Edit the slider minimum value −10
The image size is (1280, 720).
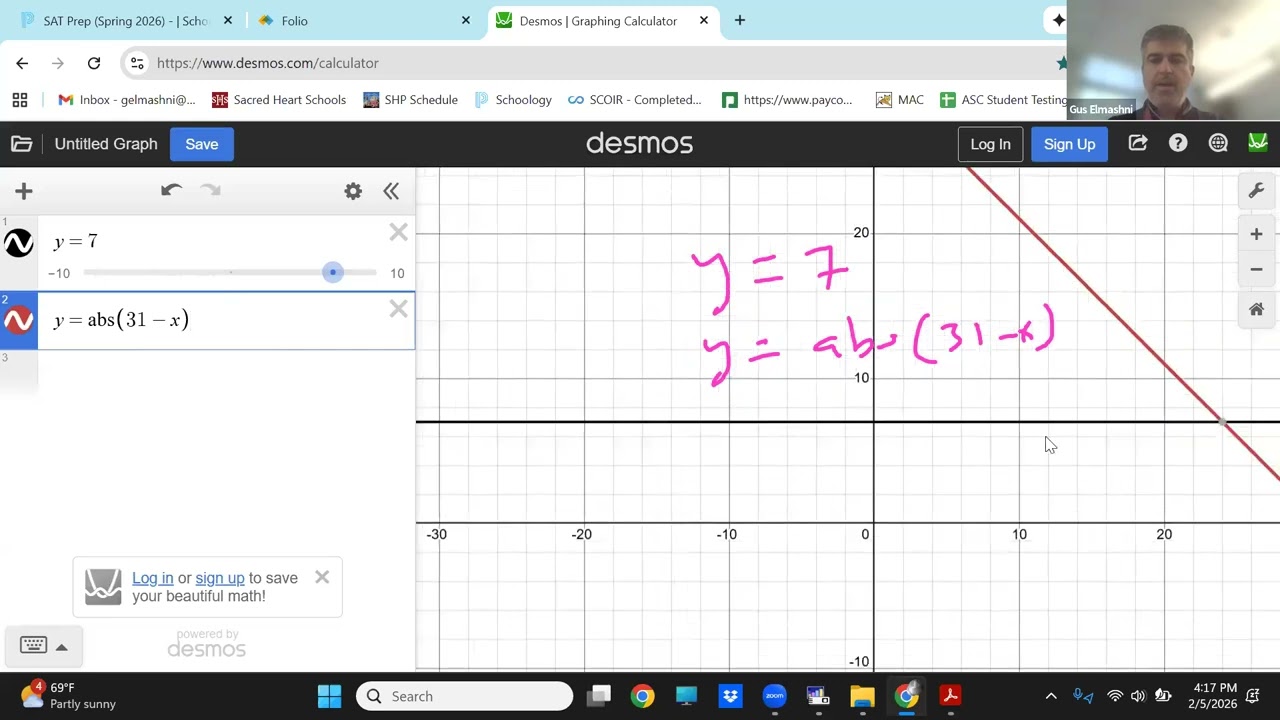click(59, 273)
